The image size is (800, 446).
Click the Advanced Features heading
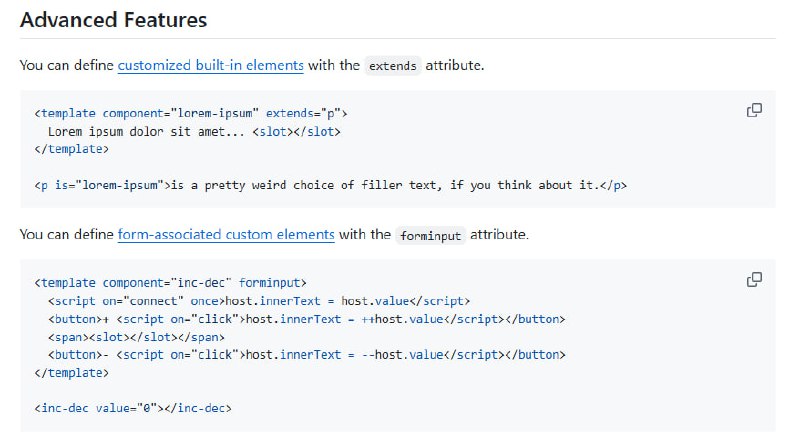[114, 19]
